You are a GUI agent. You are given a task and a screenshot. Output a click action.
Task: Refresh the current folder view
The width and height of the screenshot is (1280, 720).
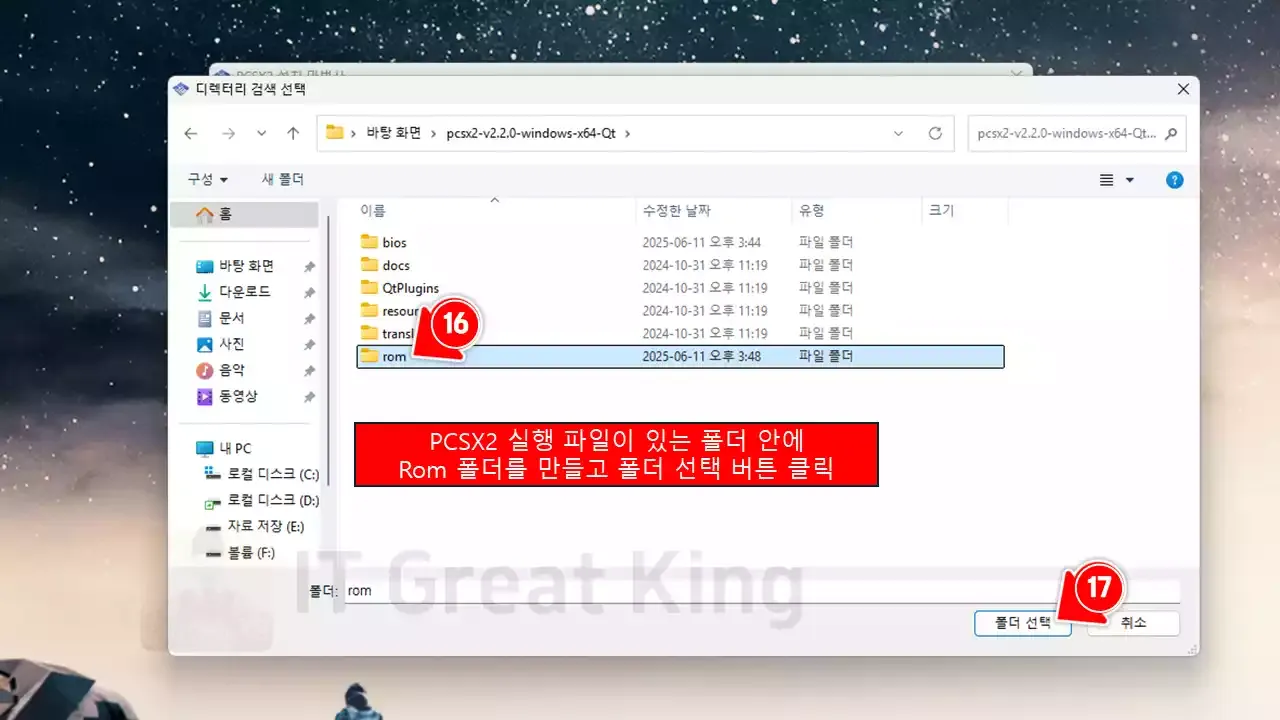tap(935, 133)
